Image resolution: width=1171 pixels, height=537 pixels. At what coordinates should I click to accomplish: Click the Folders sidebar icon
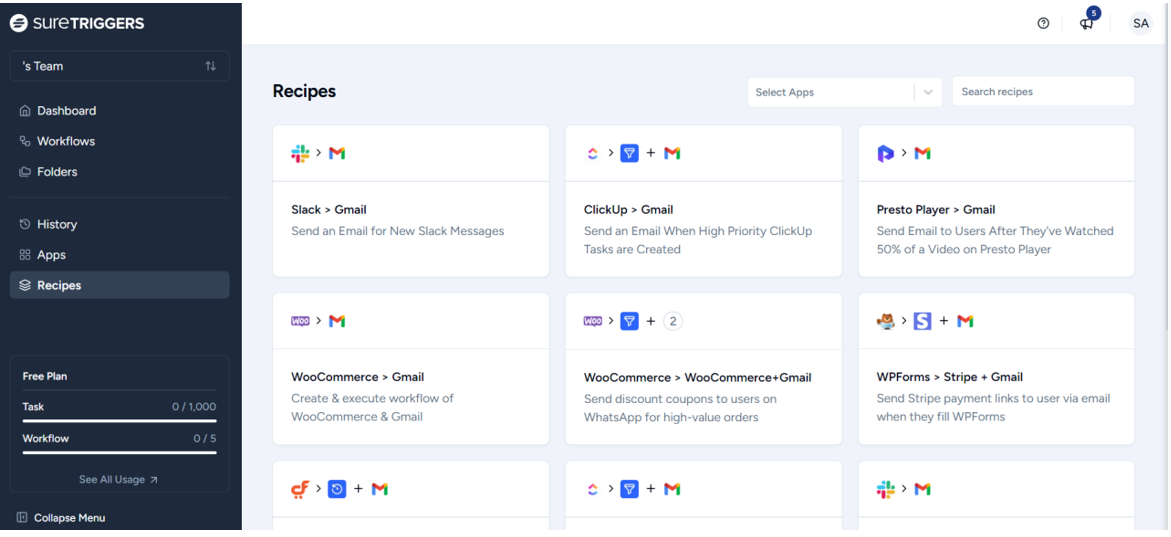(25, 172)
